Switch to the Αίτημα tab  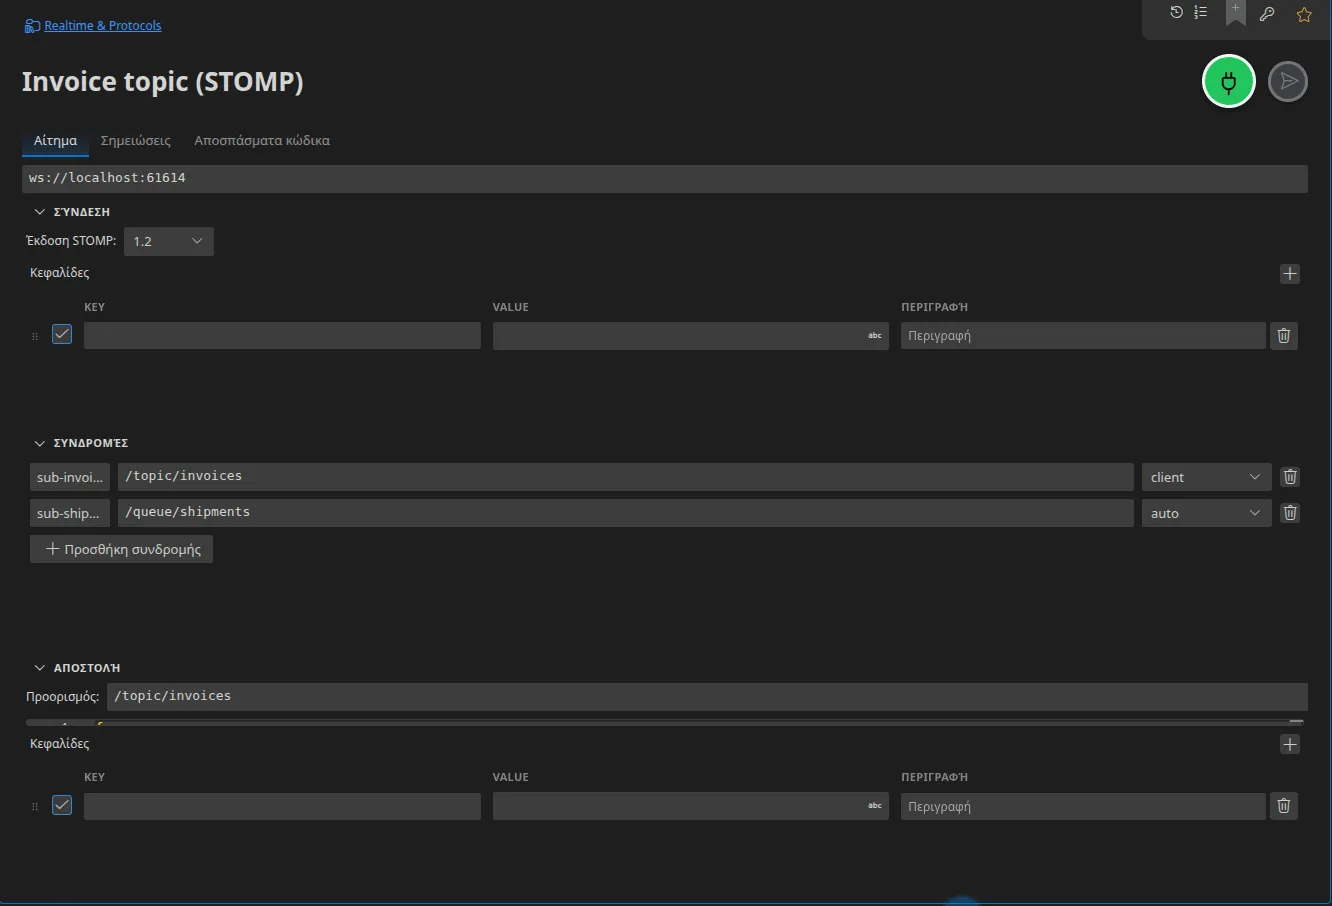tap(55, 141)
